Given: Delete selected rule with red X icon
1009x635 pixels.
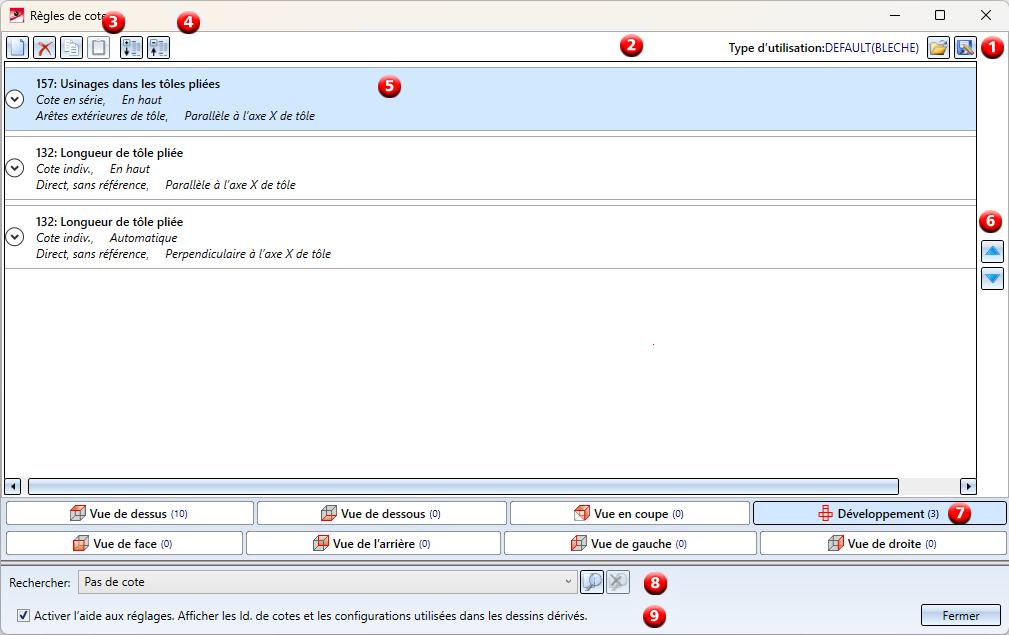Looking at the screenshot, I should tap(44, 48).
